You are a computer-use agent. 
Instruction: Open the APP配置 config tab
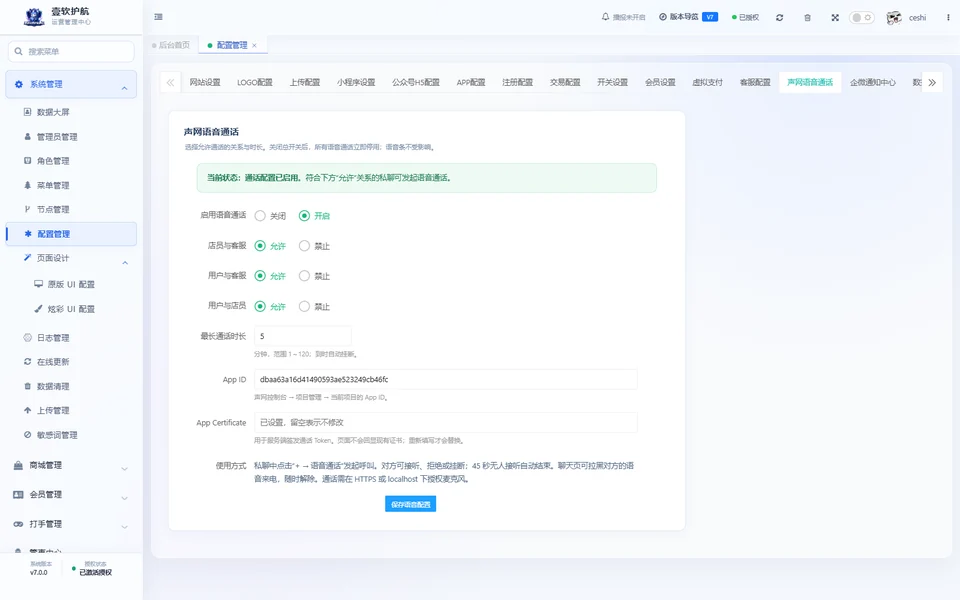[471, 82]
